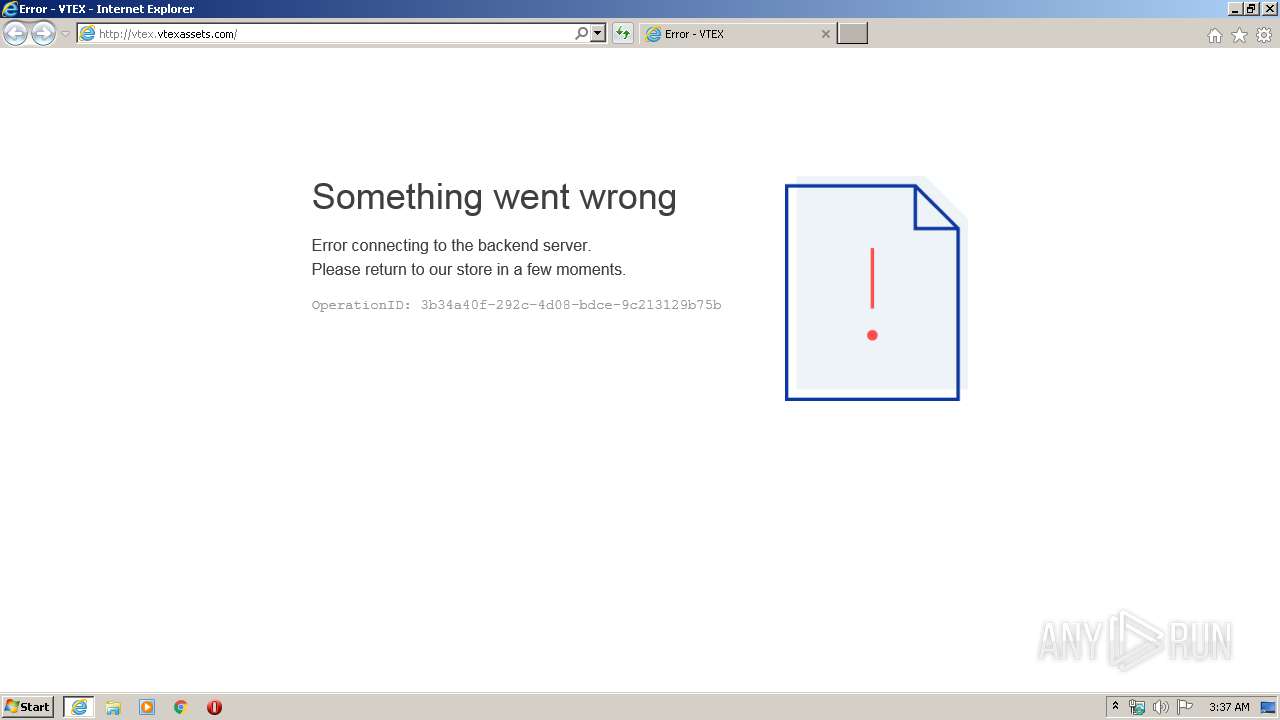Click the error document illustration

tap(876, 289)
